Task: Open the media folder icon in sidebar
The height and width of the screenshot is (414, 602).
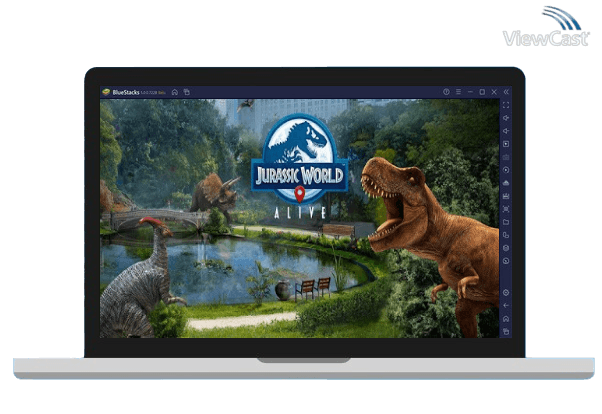Action: point(506,222)
